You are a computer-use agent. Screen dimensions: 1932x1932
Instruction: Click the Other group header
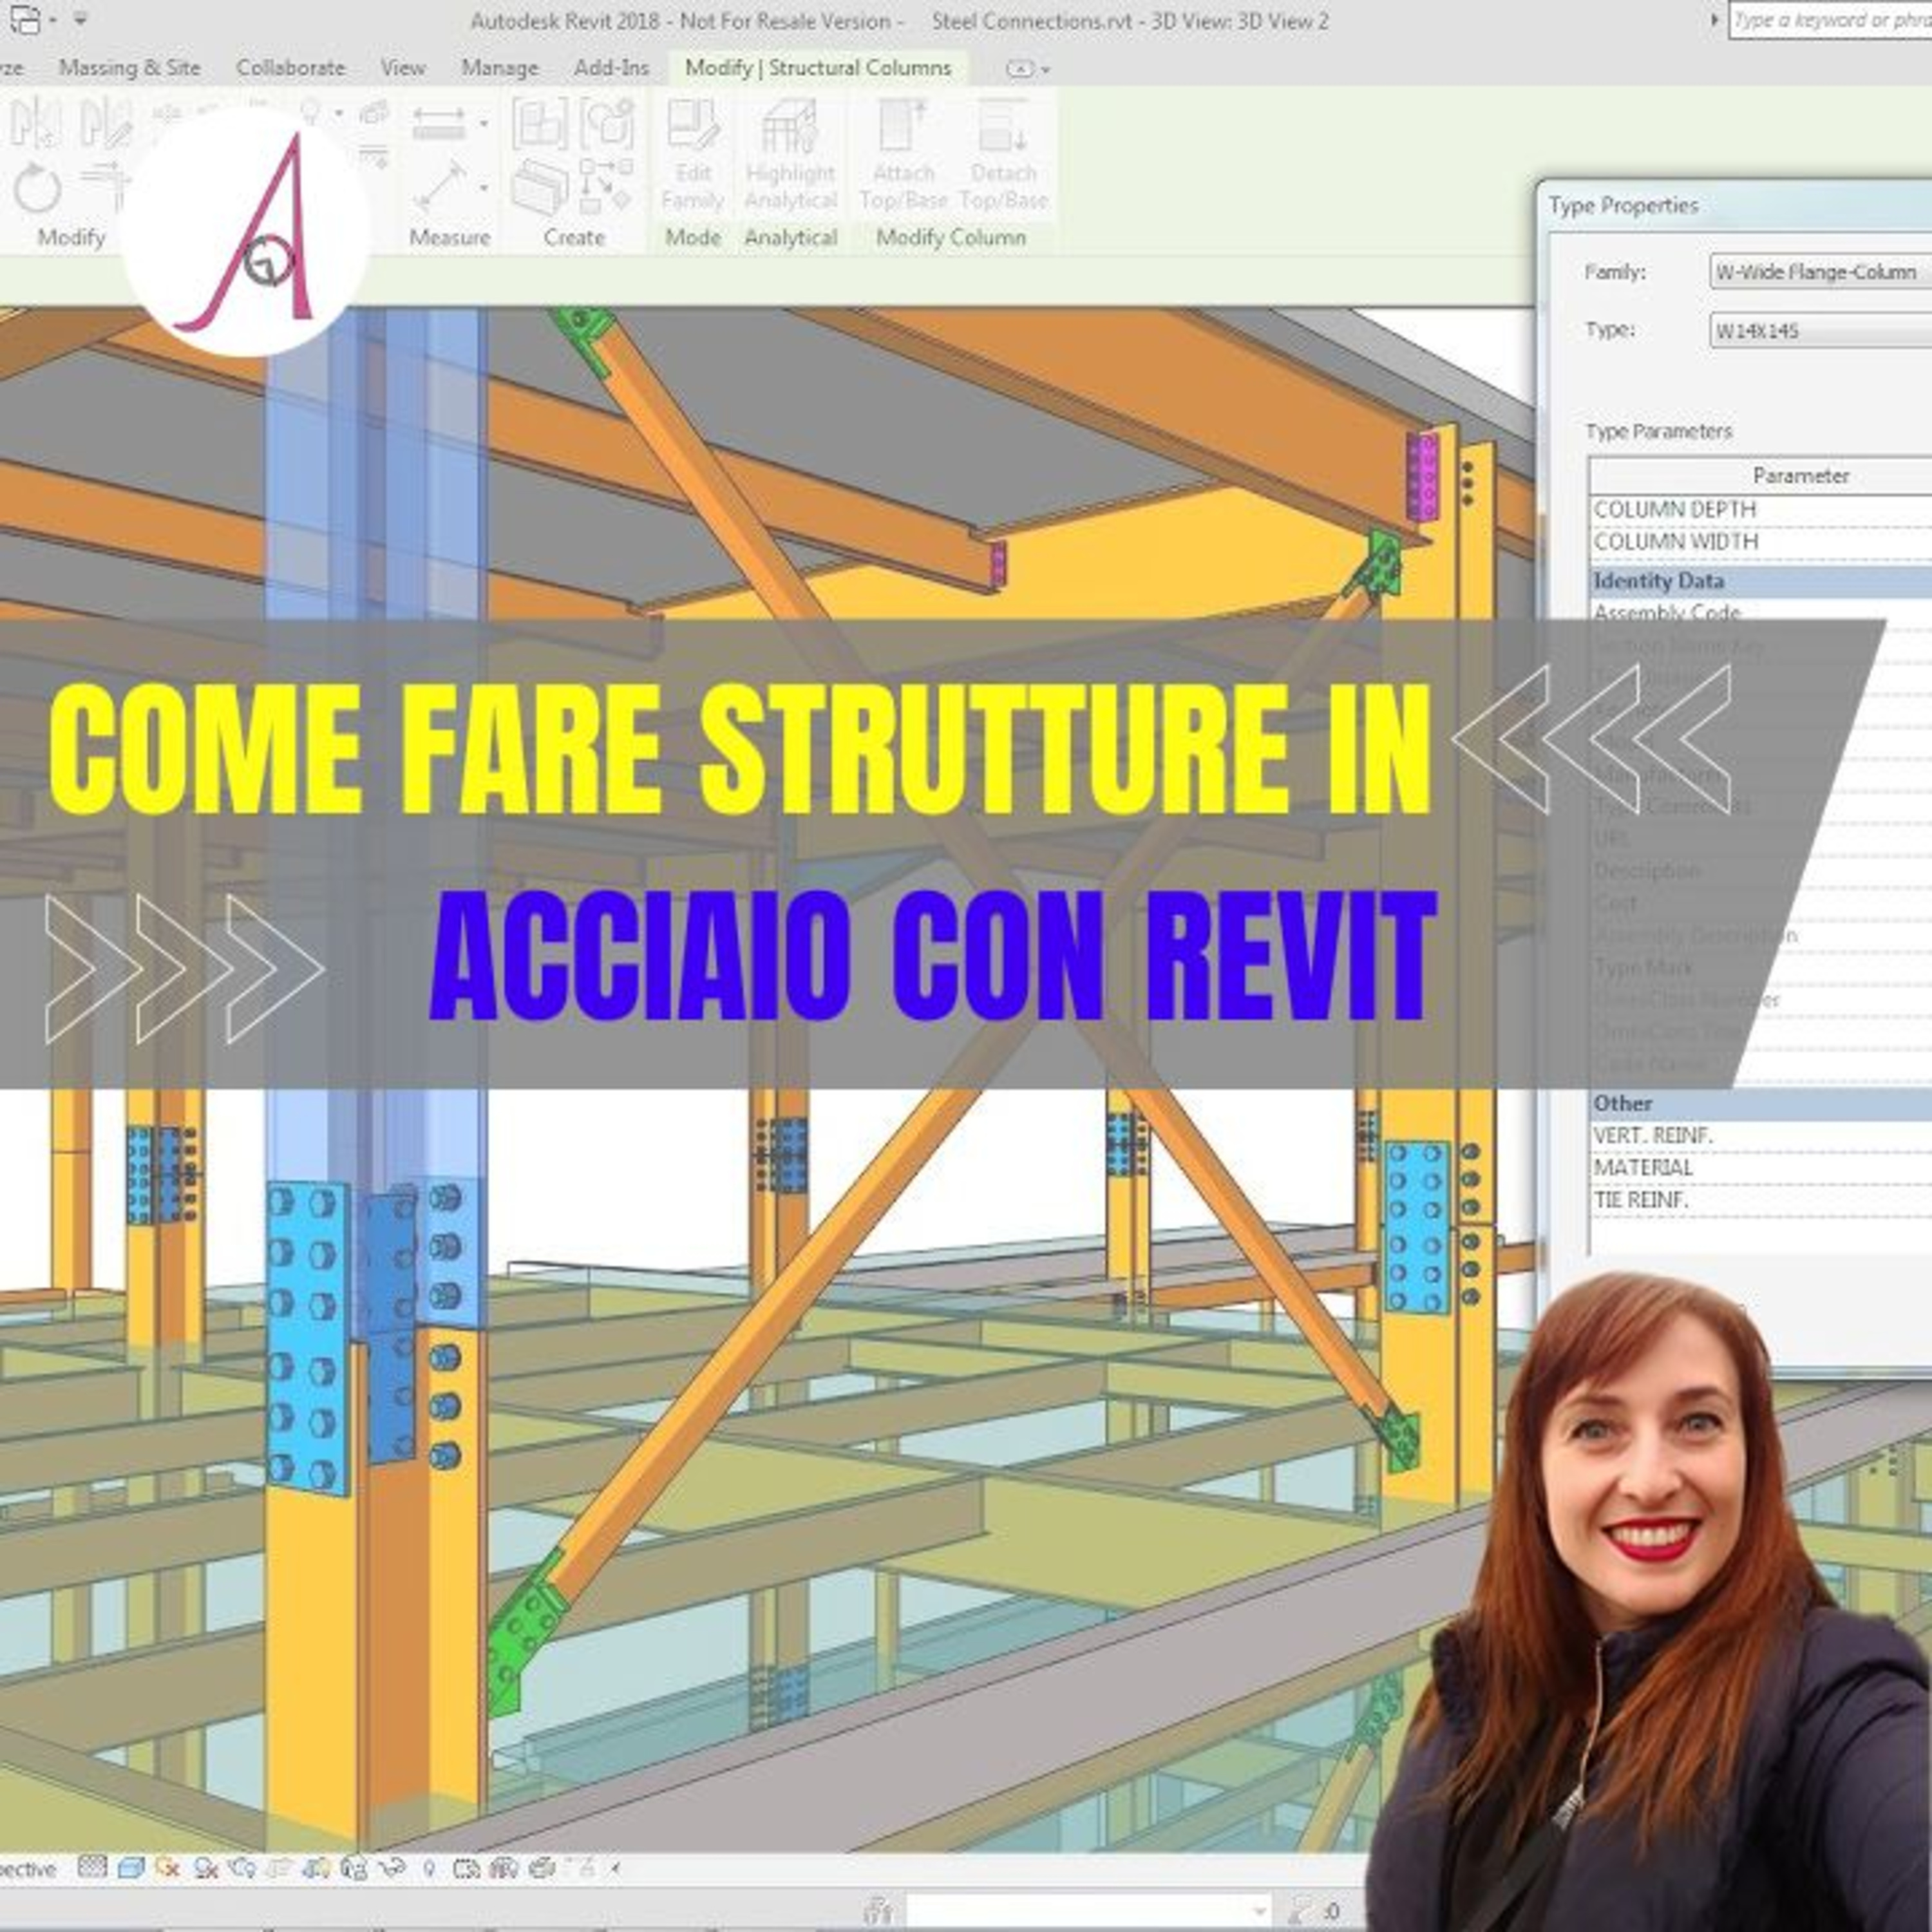click(1762, 1103)
